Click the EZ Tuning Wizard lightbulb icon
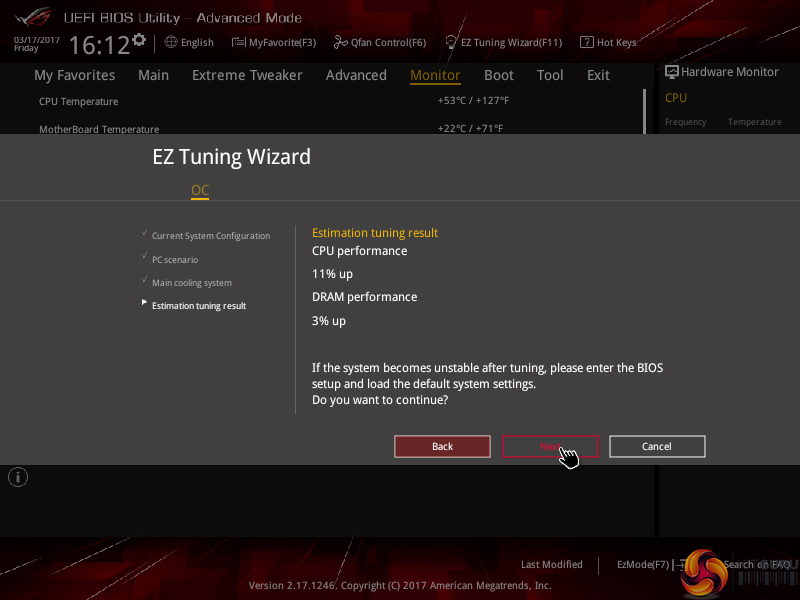Viewport: 800px width, 600px height. (x=451, y=42)
